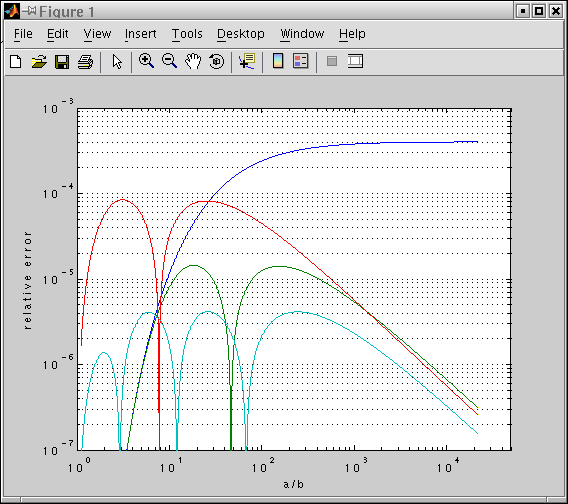Open the Edit menu
The width and height of the screenshot is (568, 504).
click(x=58, y=34)
